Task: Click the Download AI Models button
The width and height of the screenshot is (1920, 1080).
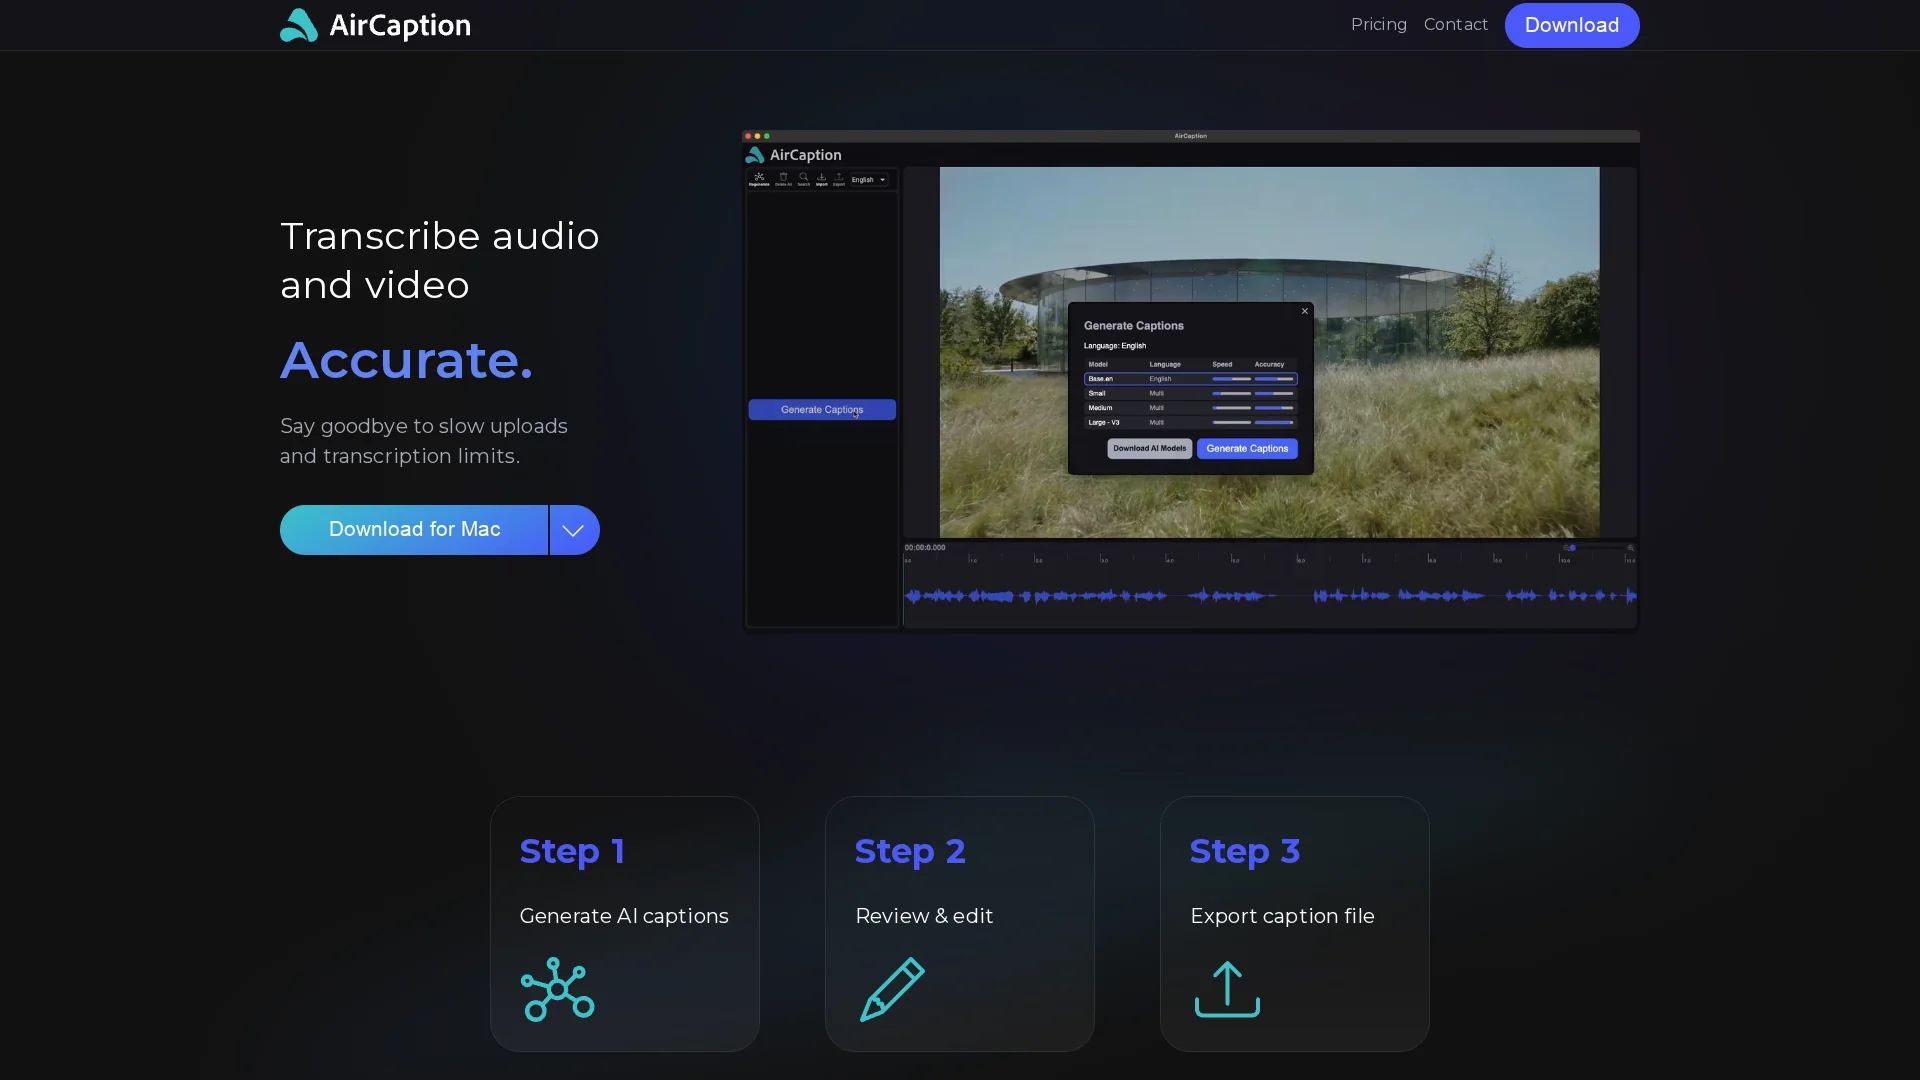Action: coord(1149,448)
